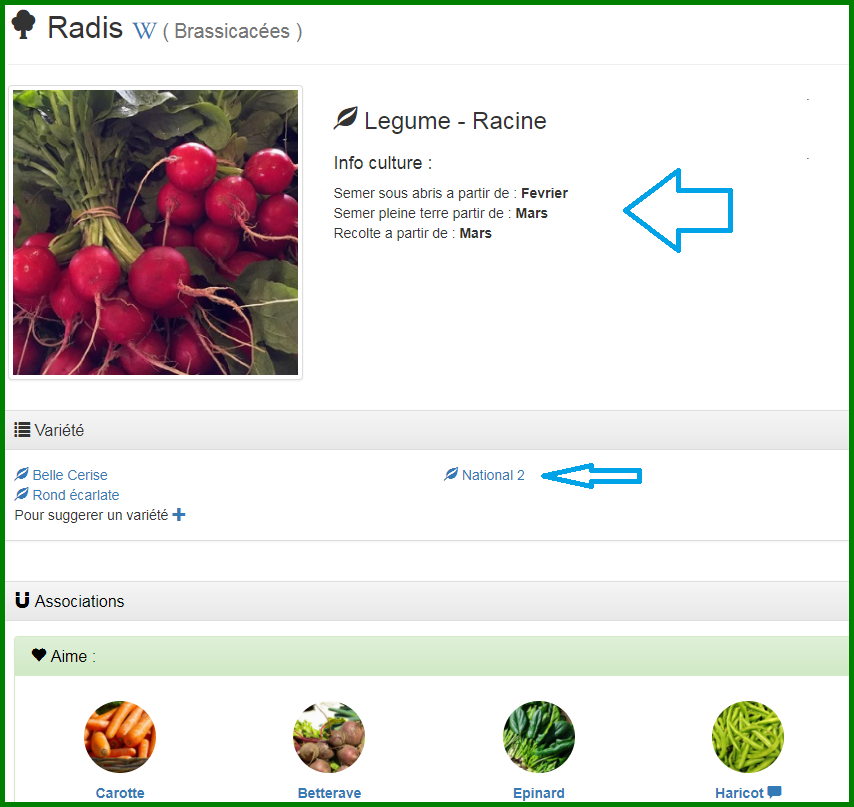The width and height of the screenshot is (854, 807).
Task: Click the Carotte round thumbnail
Action: (120, 737)
